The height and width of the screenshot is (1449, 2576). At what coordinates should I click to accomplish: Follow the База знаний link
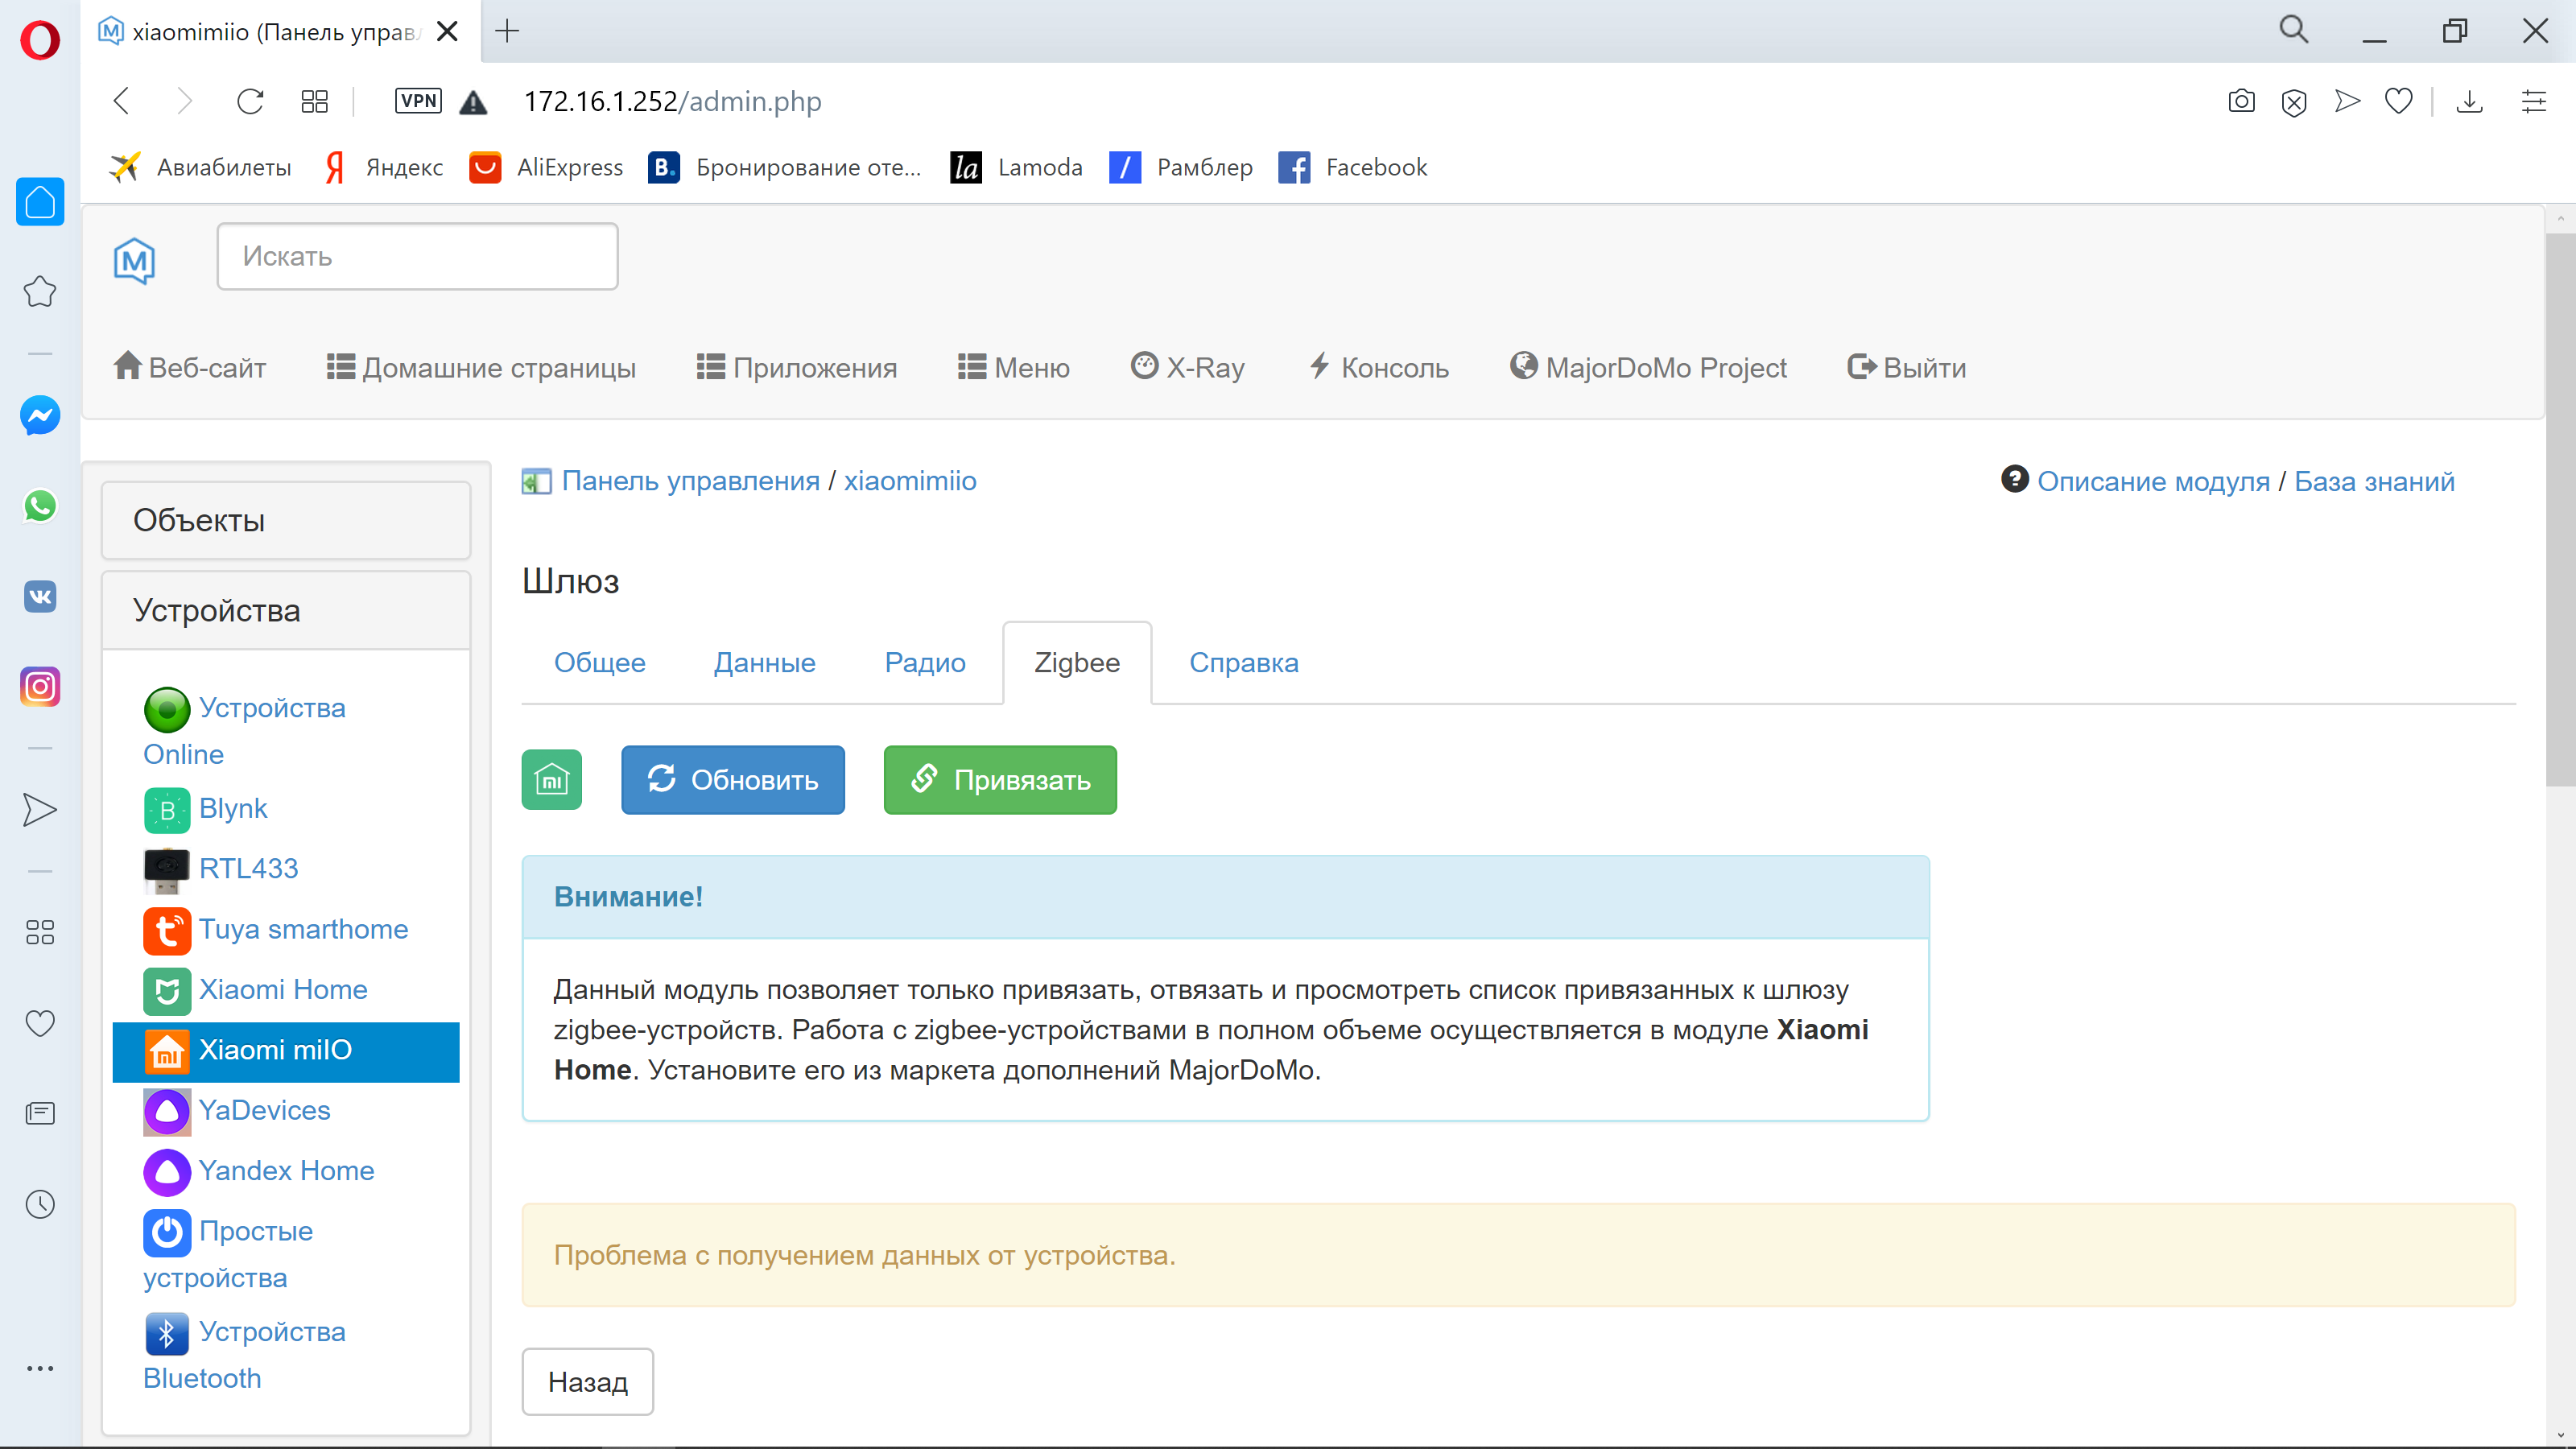tap(2375, 481)
